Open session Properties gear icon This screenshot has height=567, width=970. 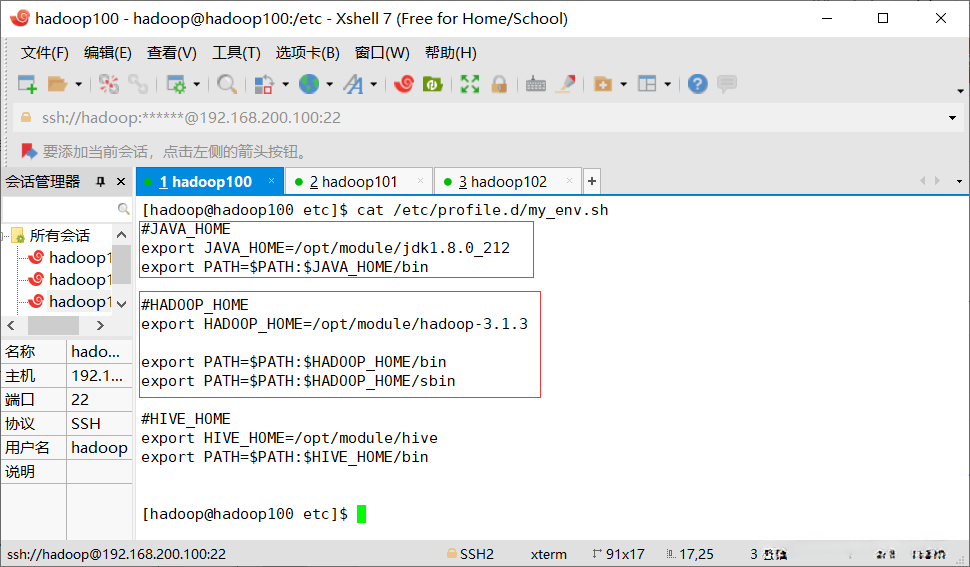[176, 84]
